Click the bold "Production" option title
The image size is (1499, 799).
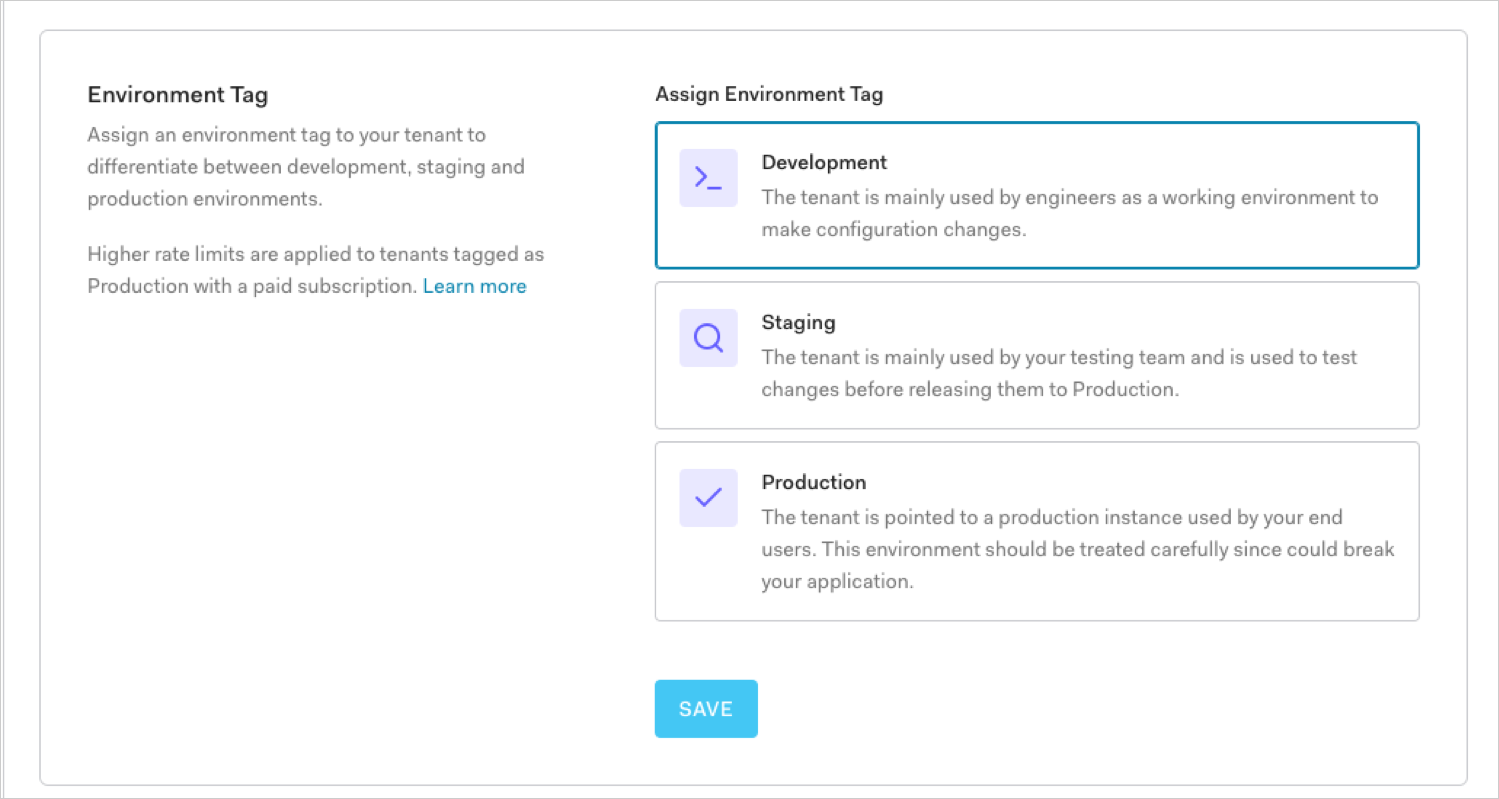814,482
